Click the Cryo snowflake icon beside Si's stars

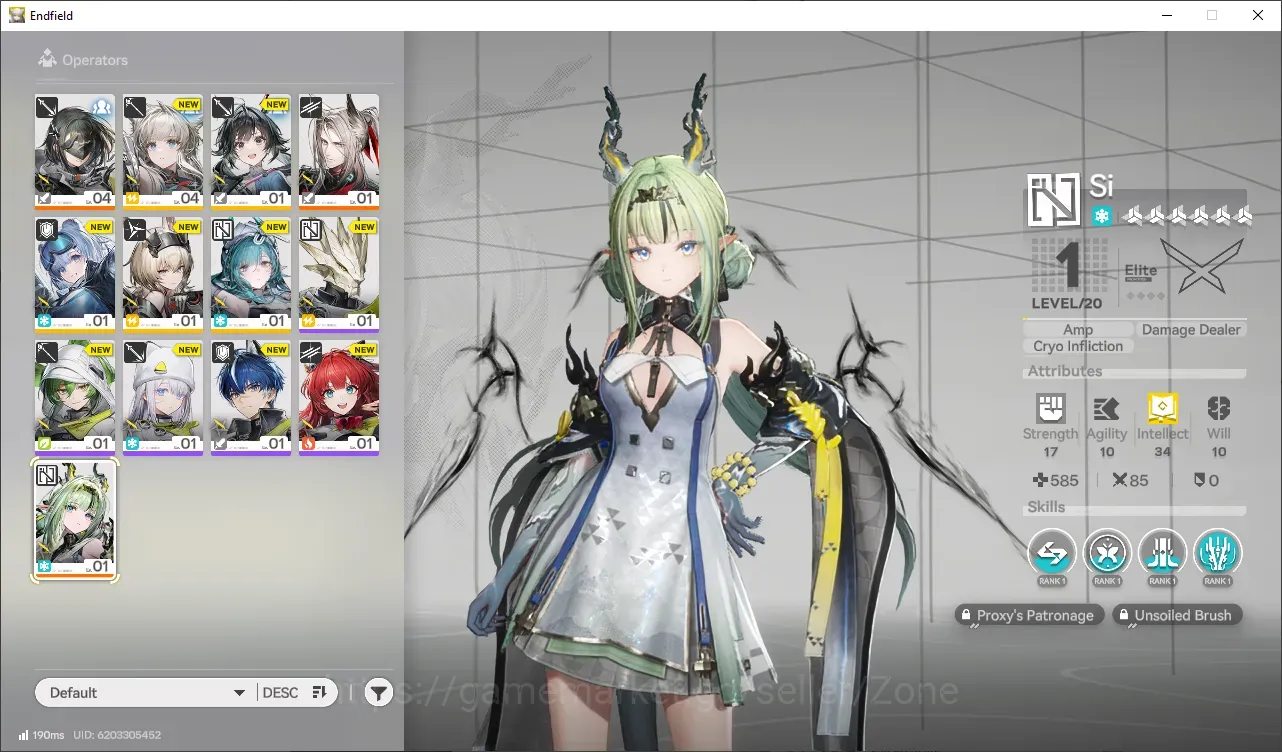1102,216
